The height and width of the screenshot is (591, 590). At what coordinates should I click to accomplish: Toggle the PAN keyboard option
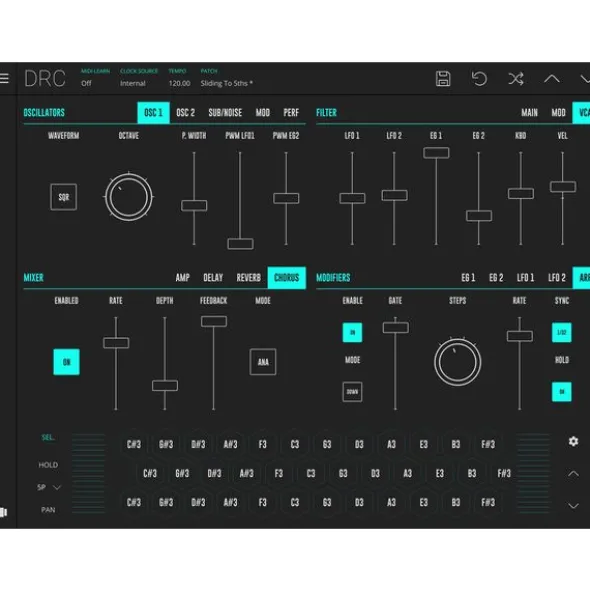pos(48,510)
